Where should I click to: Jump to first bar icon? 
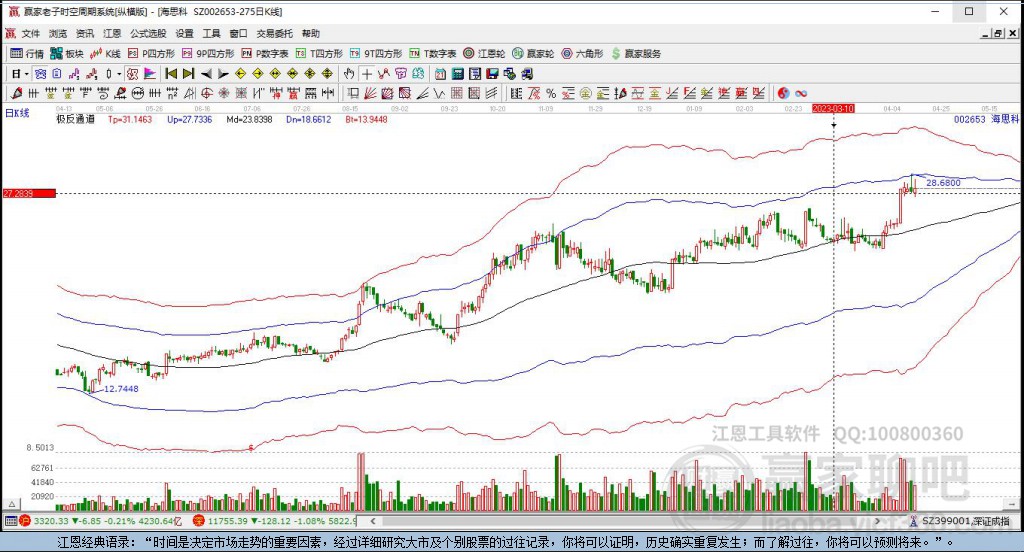[x=171, y=74]
